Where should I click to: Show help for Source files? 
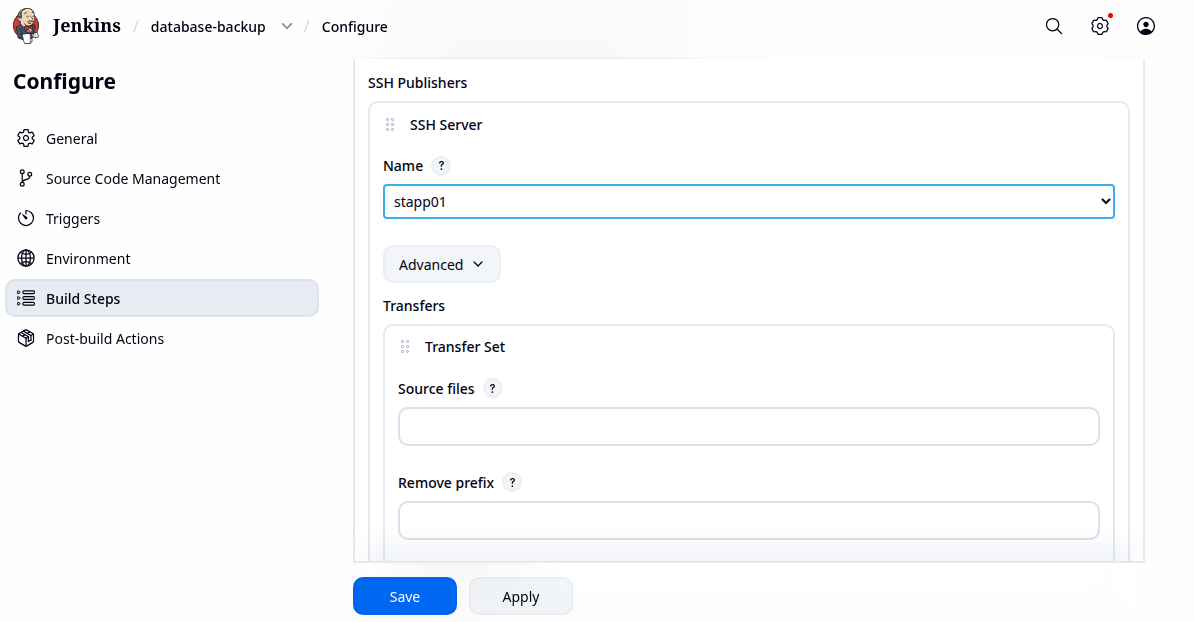[x=493, y=388]
